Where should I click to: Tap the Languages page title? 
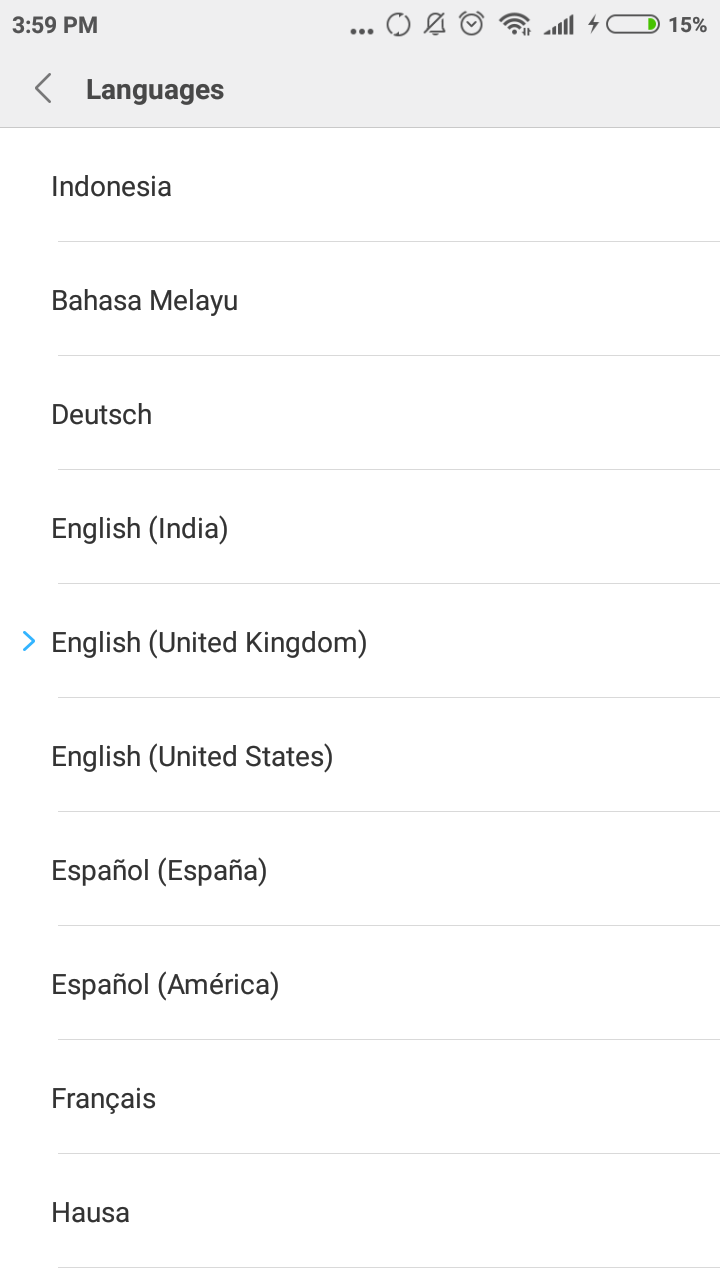coord(154,90)
